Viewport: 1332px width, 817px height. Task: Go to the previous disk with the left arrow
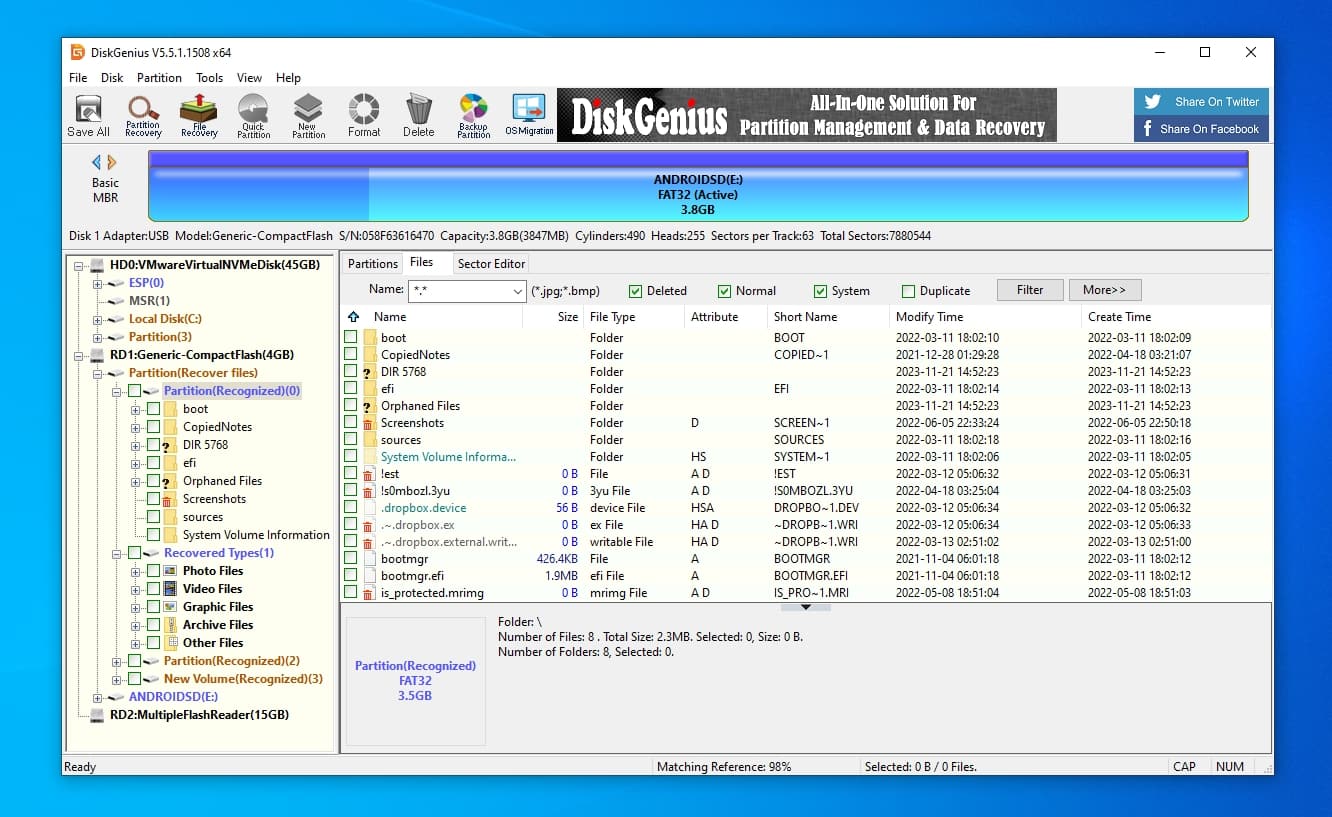[x=97, y=162]
